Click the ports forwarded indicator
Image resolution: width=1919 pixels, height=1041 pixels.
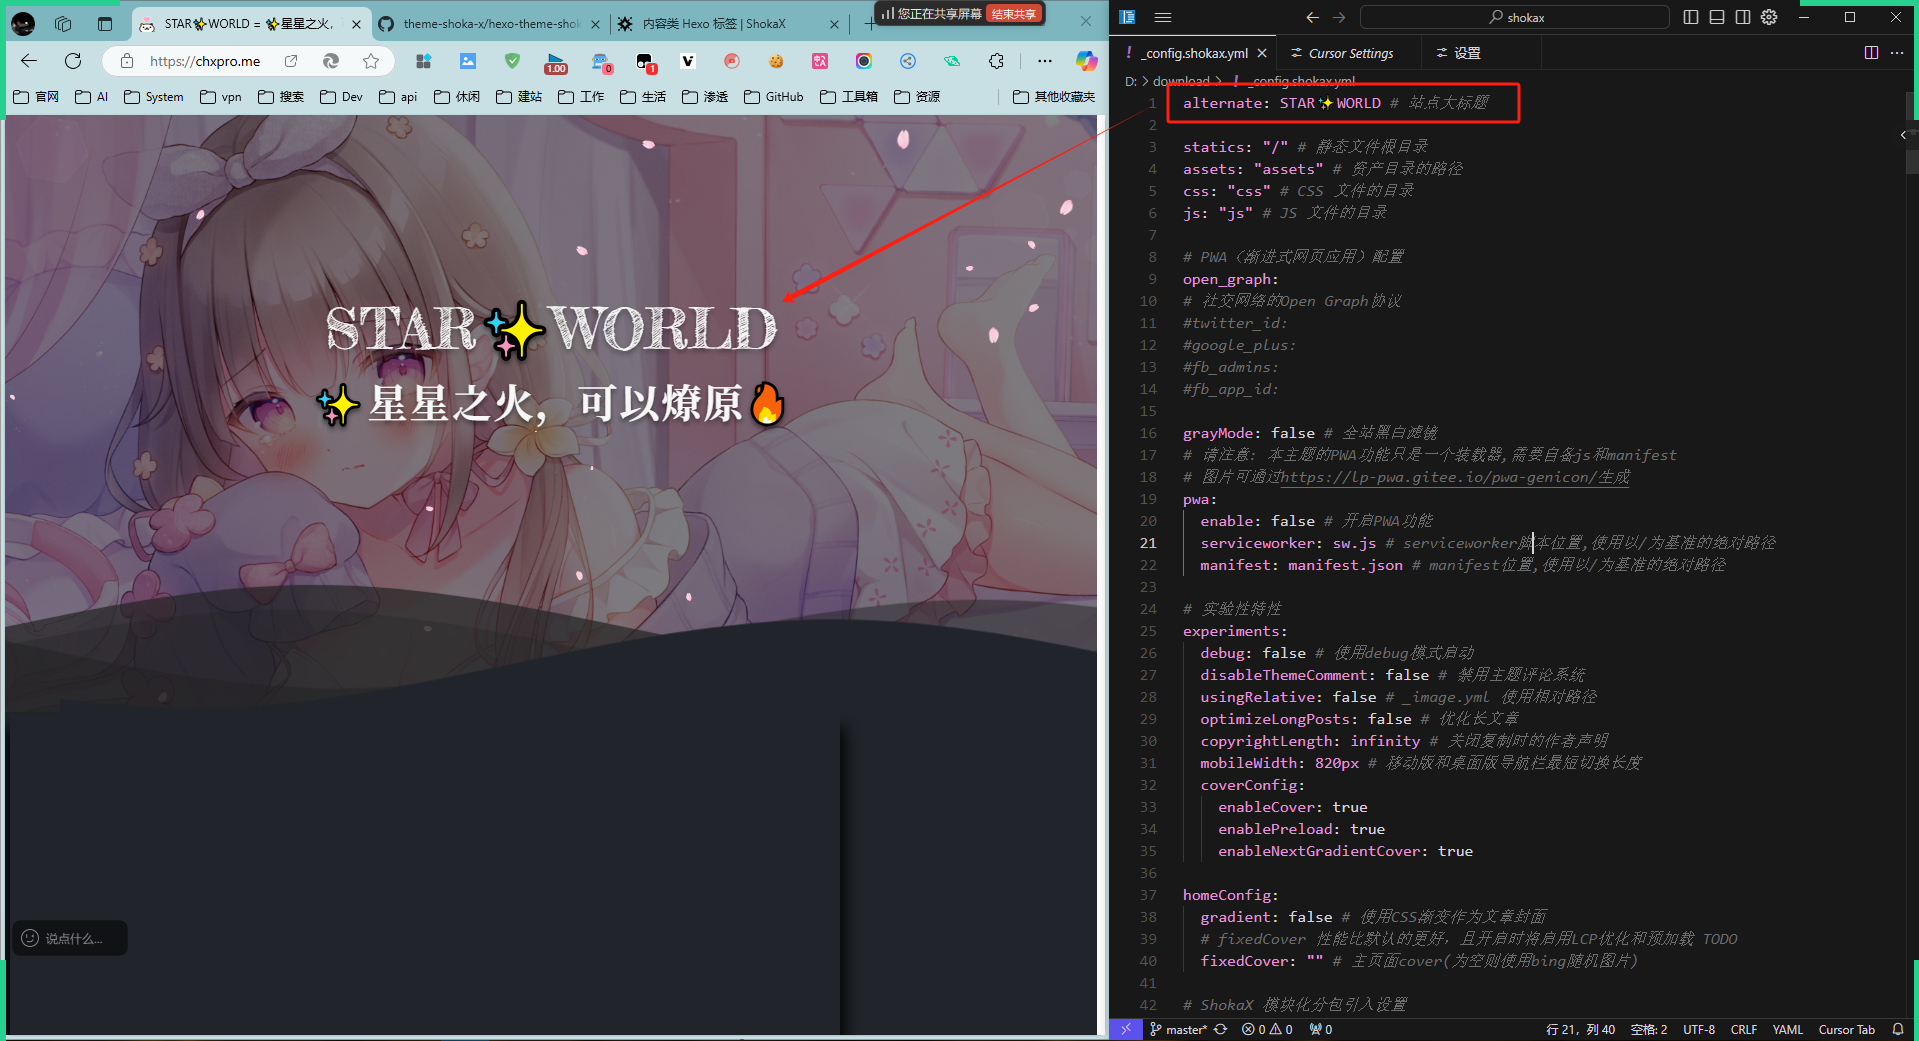tap(1321, 1029)
